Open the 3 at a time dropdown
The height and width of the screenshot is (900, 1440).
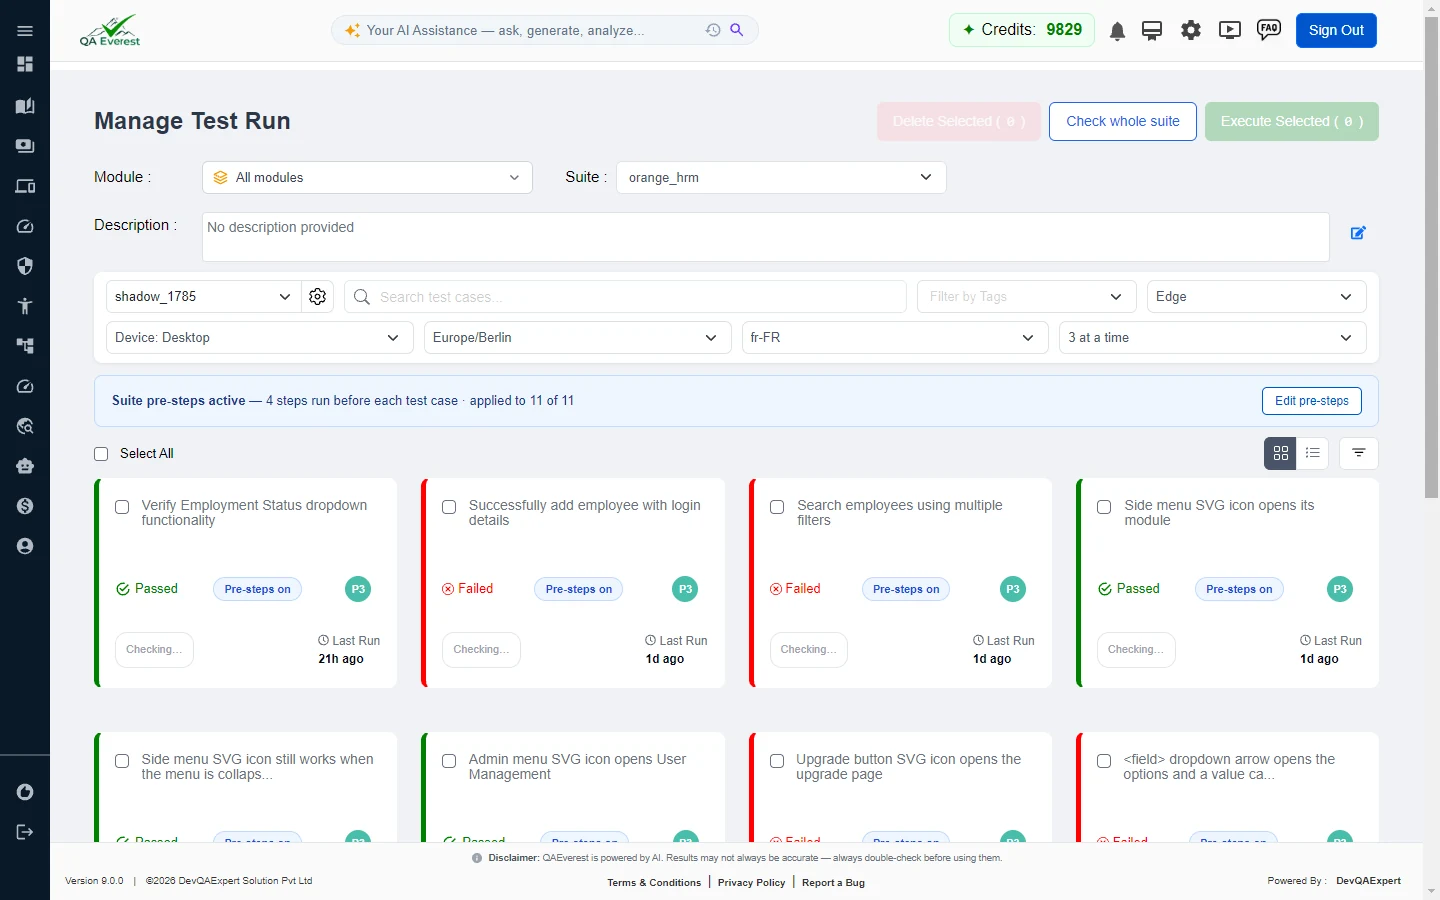coord(1212,338)
